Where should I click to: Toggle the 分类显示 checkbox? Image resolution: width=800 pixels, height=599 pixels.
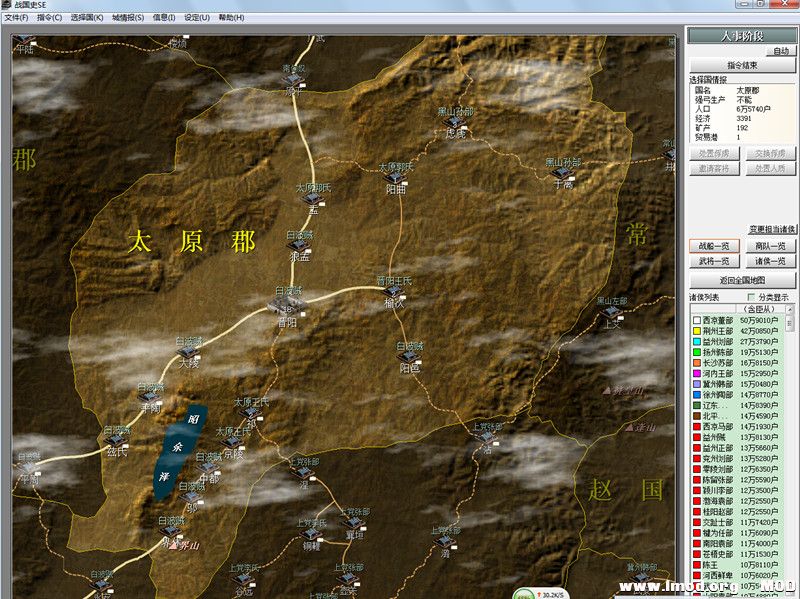752,297
